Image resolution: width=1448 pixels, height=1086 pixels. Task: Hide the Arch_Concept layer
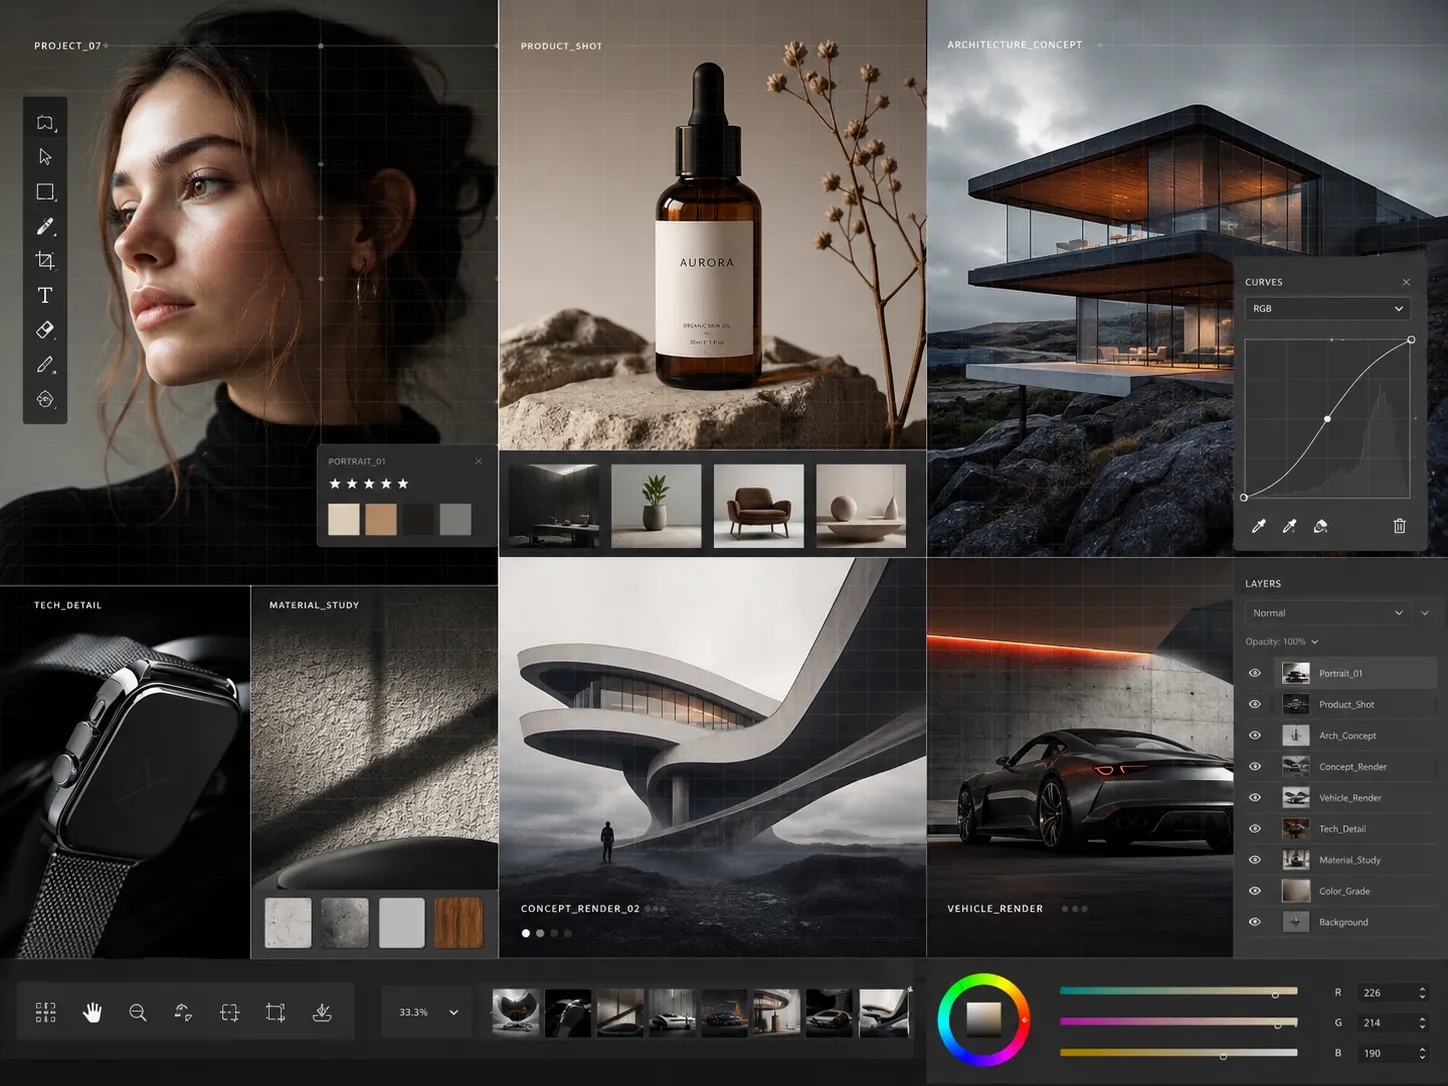(x=1254, y=735)
